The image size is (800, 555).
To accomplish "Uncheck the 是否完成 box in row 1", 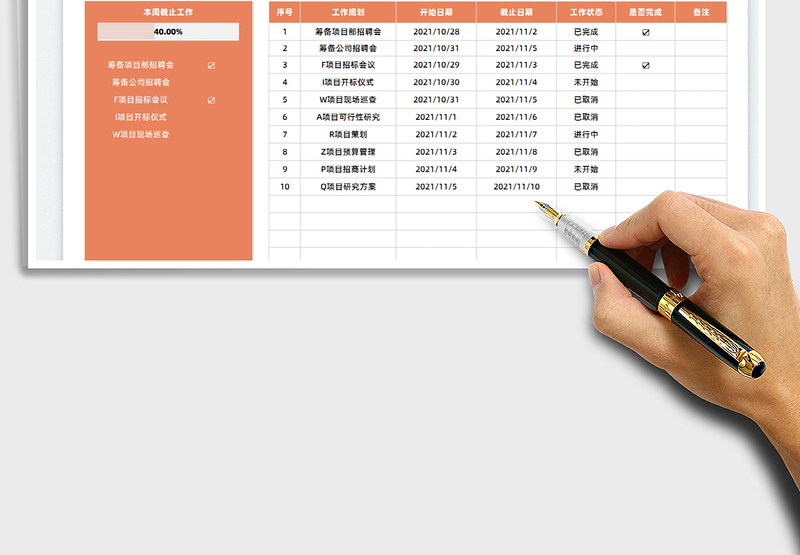I will [x=645, y=32].
